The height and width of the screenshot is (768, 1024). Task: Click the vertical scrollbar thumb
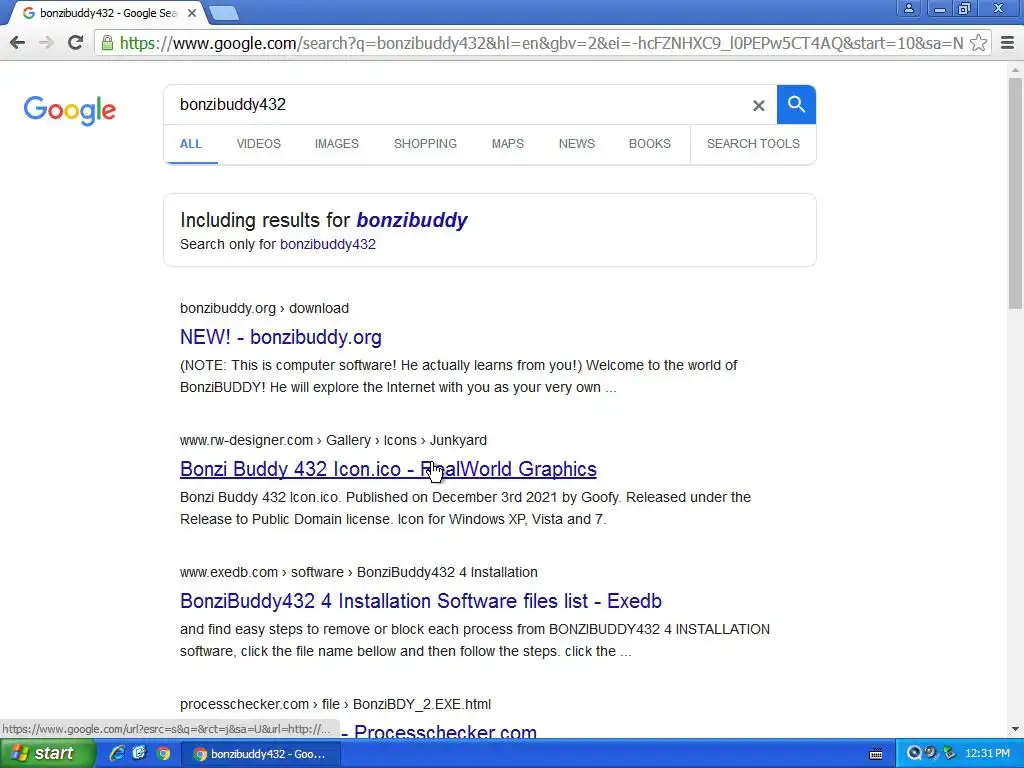click(1015, 193)
